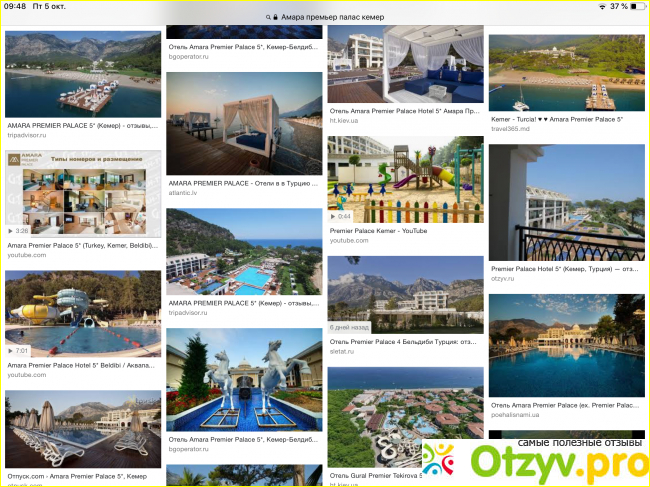Open the travel365.md Kemer Turcia link

[x=557, y=119]
